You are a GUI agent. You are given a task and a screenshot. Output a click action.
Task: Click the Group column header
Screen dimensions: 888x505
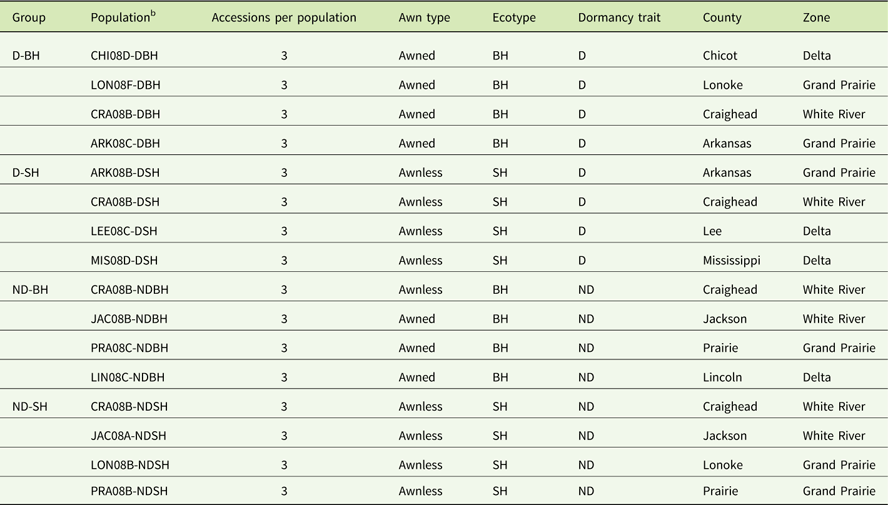tap(29, 18)
